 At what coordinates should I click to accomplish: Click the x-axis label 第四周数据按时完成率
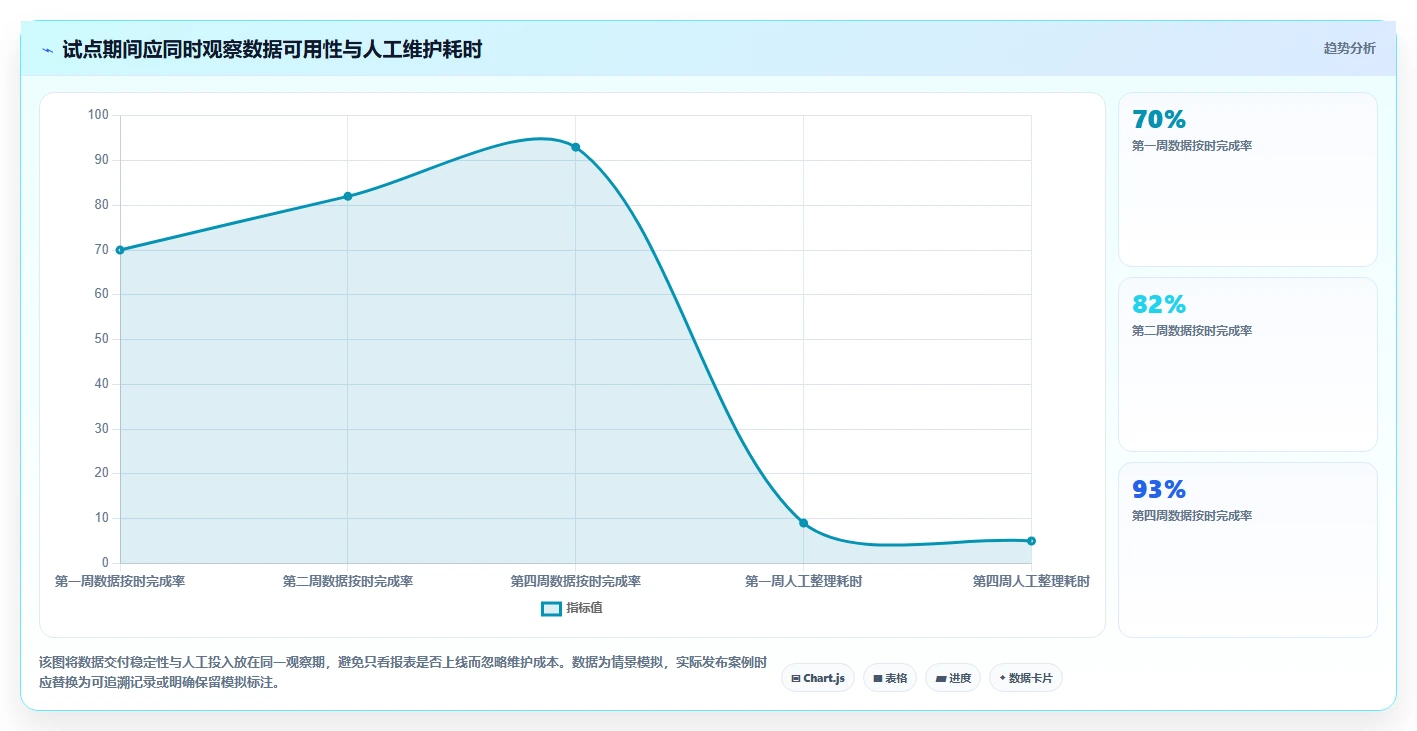click(576, 581)
